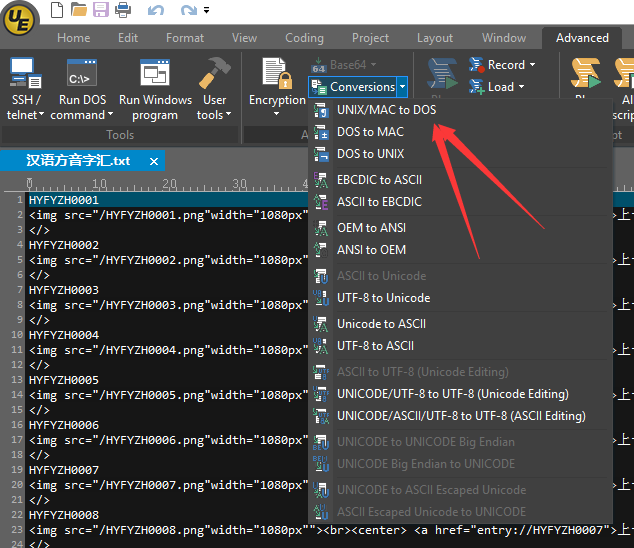Close the 汉语方音字汇.txt tab
The image size is (634, 548).
(154, 161)
